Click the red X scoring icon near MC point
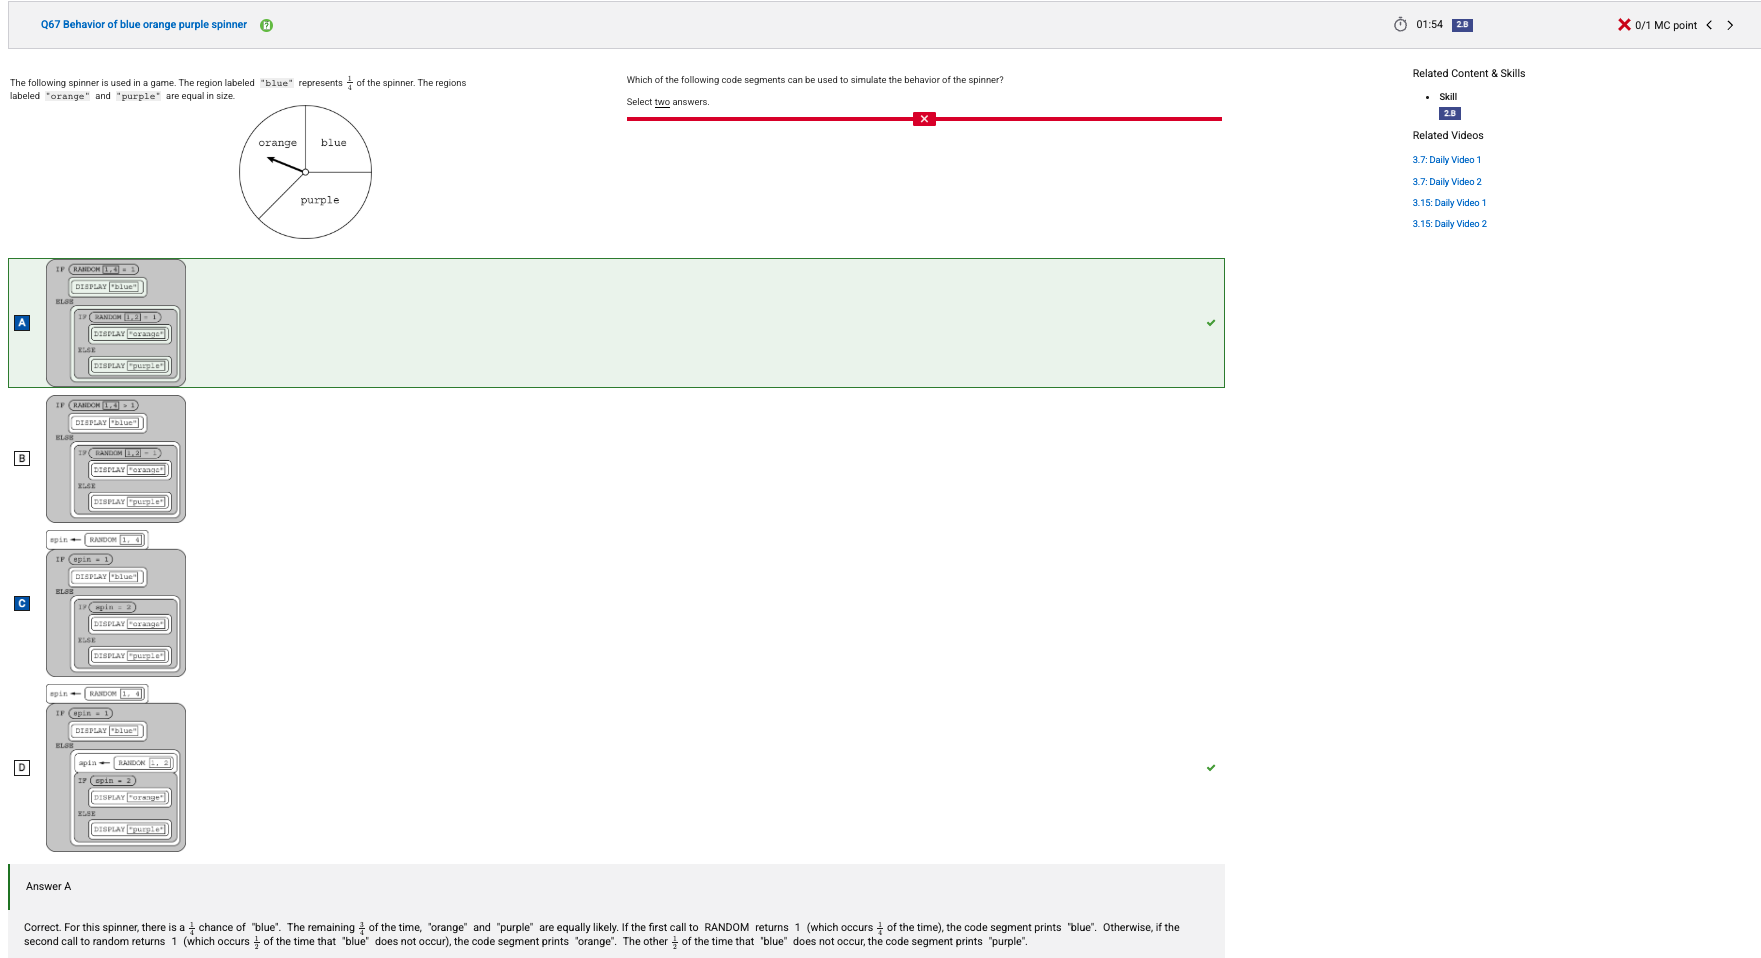Viewport: 1761px width, 958px height. tap(1625, 25)
